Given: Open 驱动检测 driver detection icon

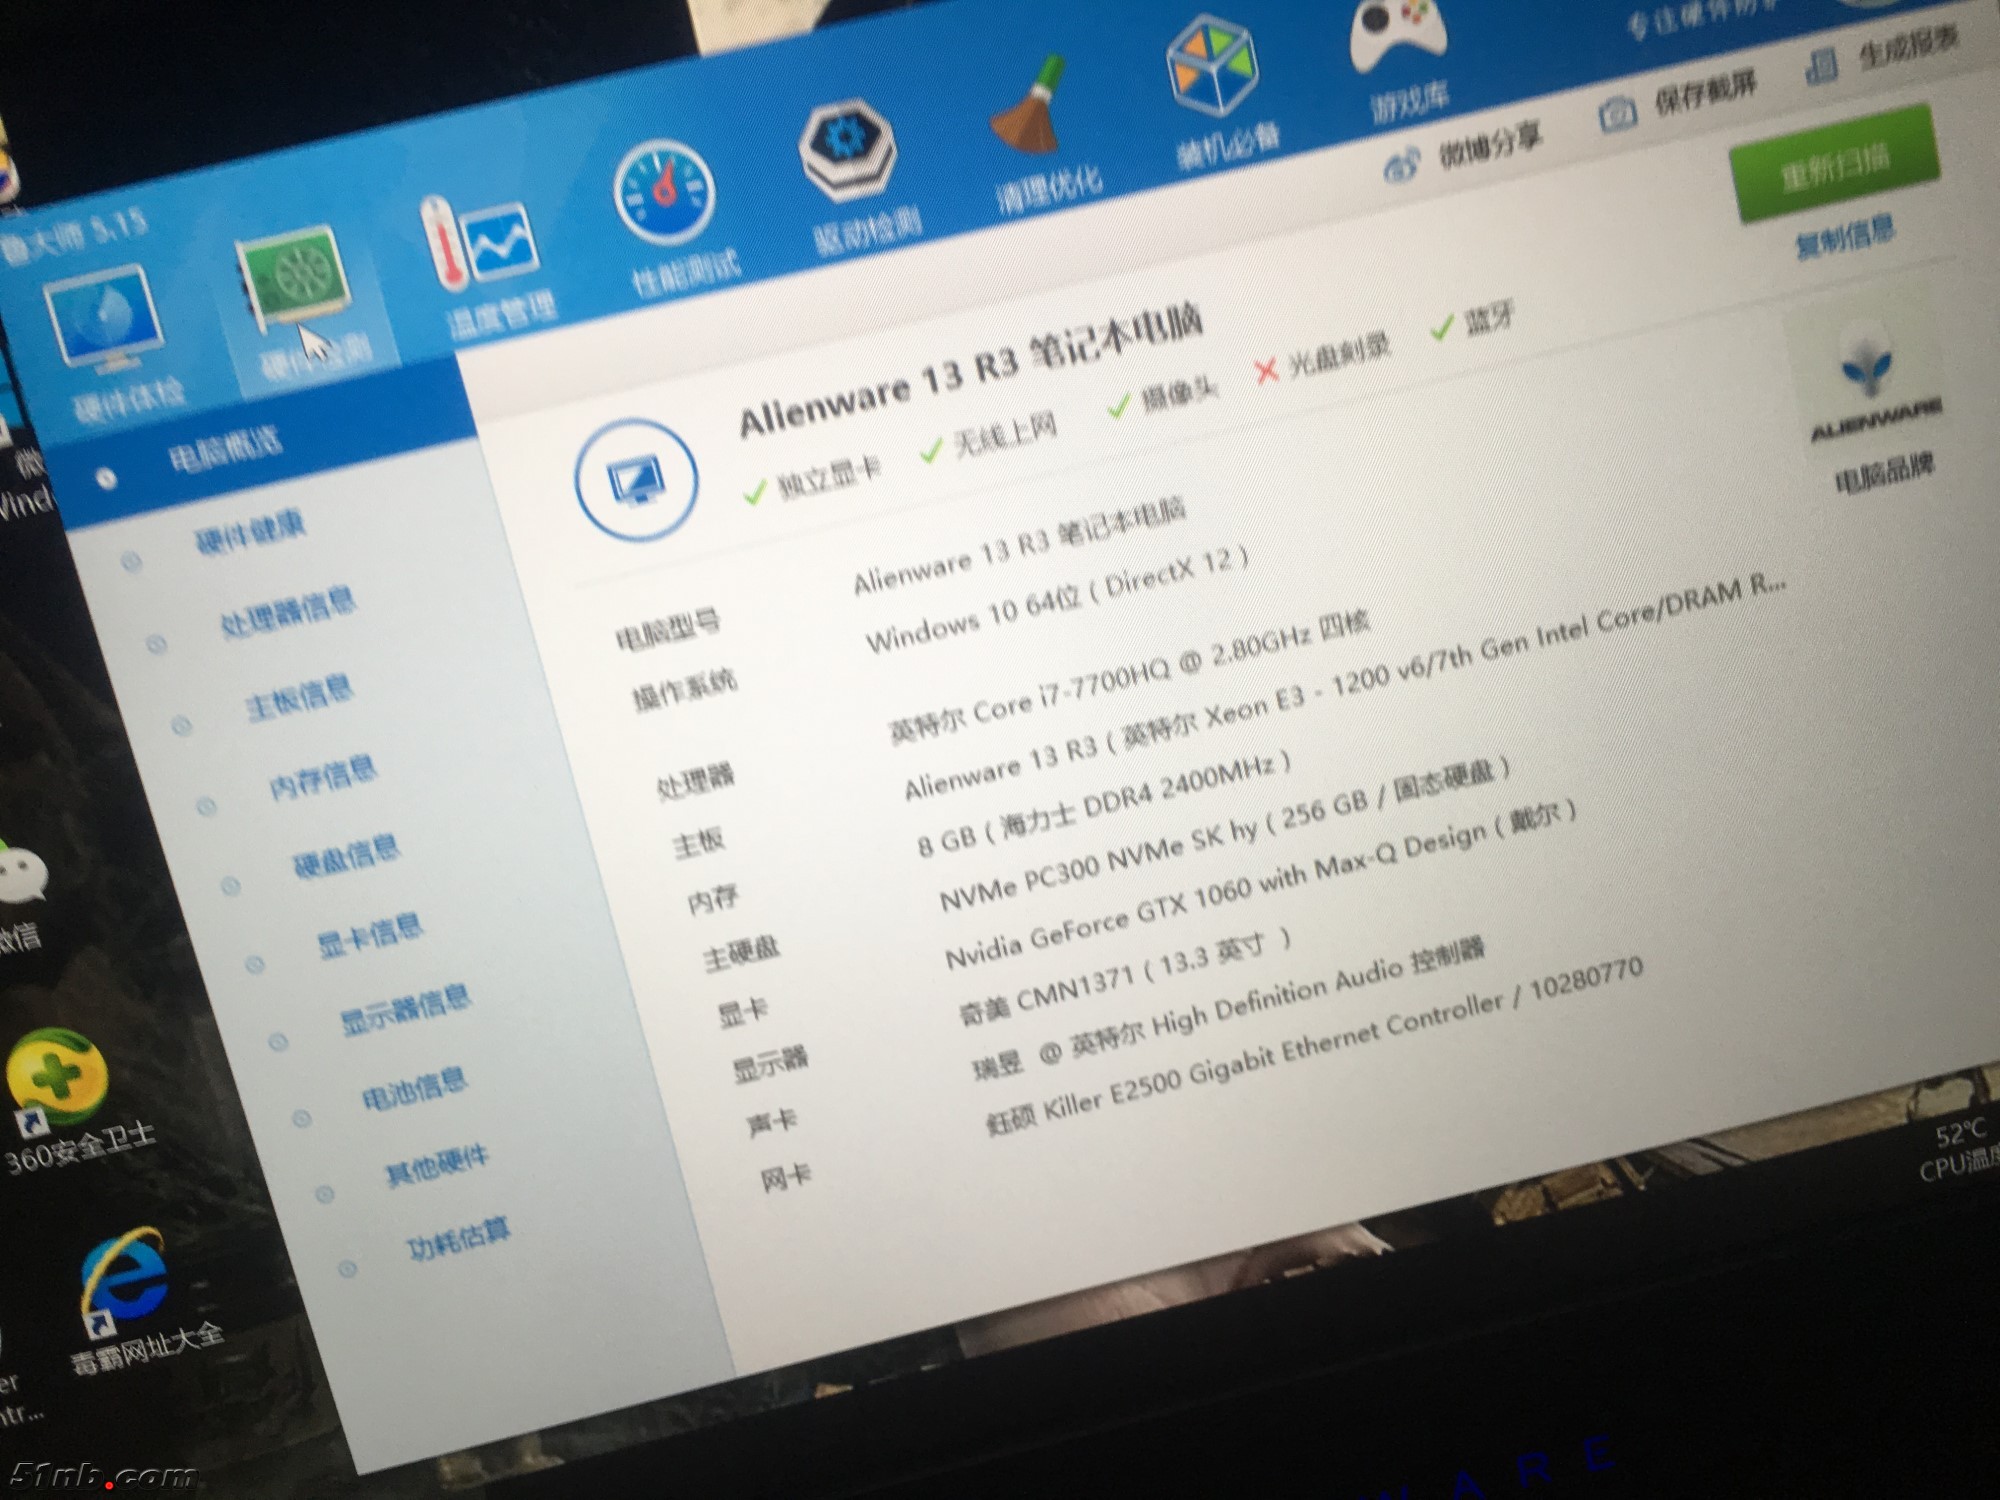Looking at the screenshot, I should pyautogui.click(x=849, y=152).
